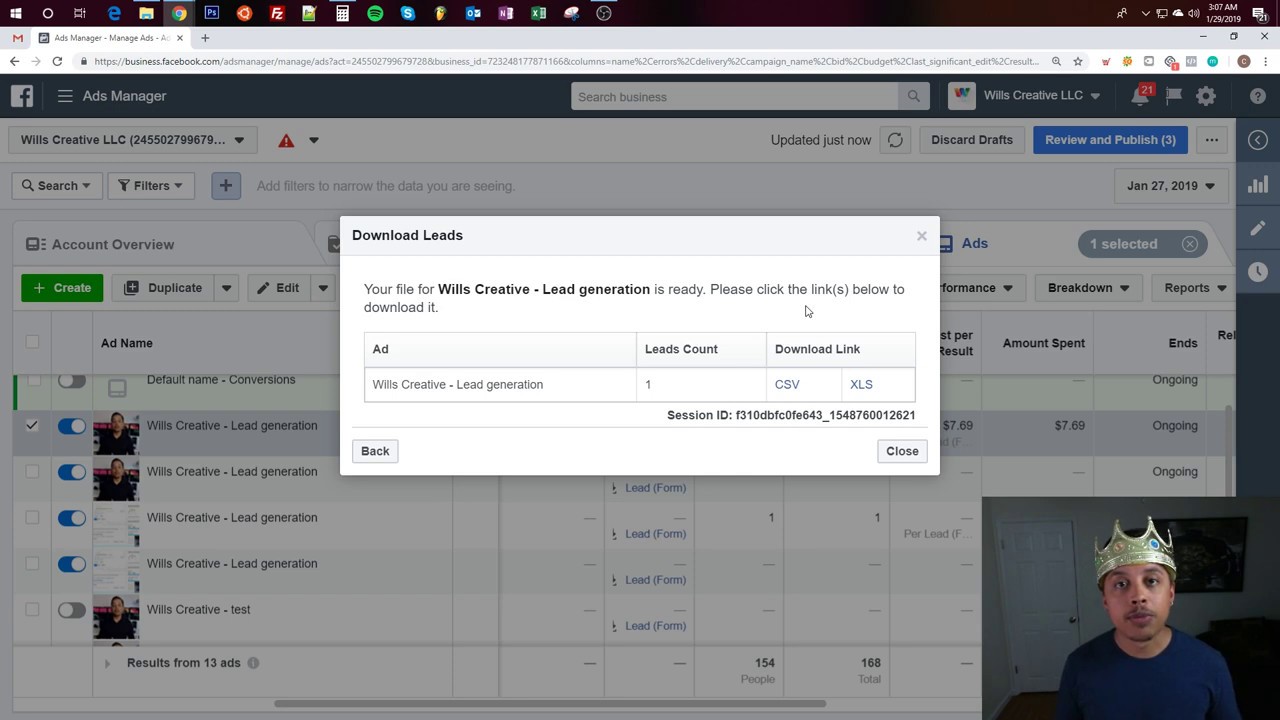Uncheck the selected Lead generation ad row
The image size is (1280, 720).
click(x=32, y=425)
